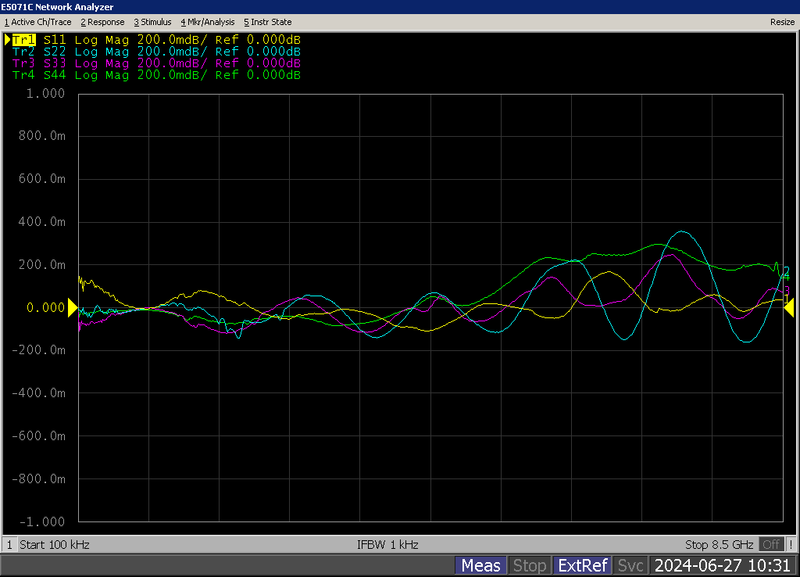Open the Mkr/Analysis menu
The image size is (800, 577).
[207, 21]
